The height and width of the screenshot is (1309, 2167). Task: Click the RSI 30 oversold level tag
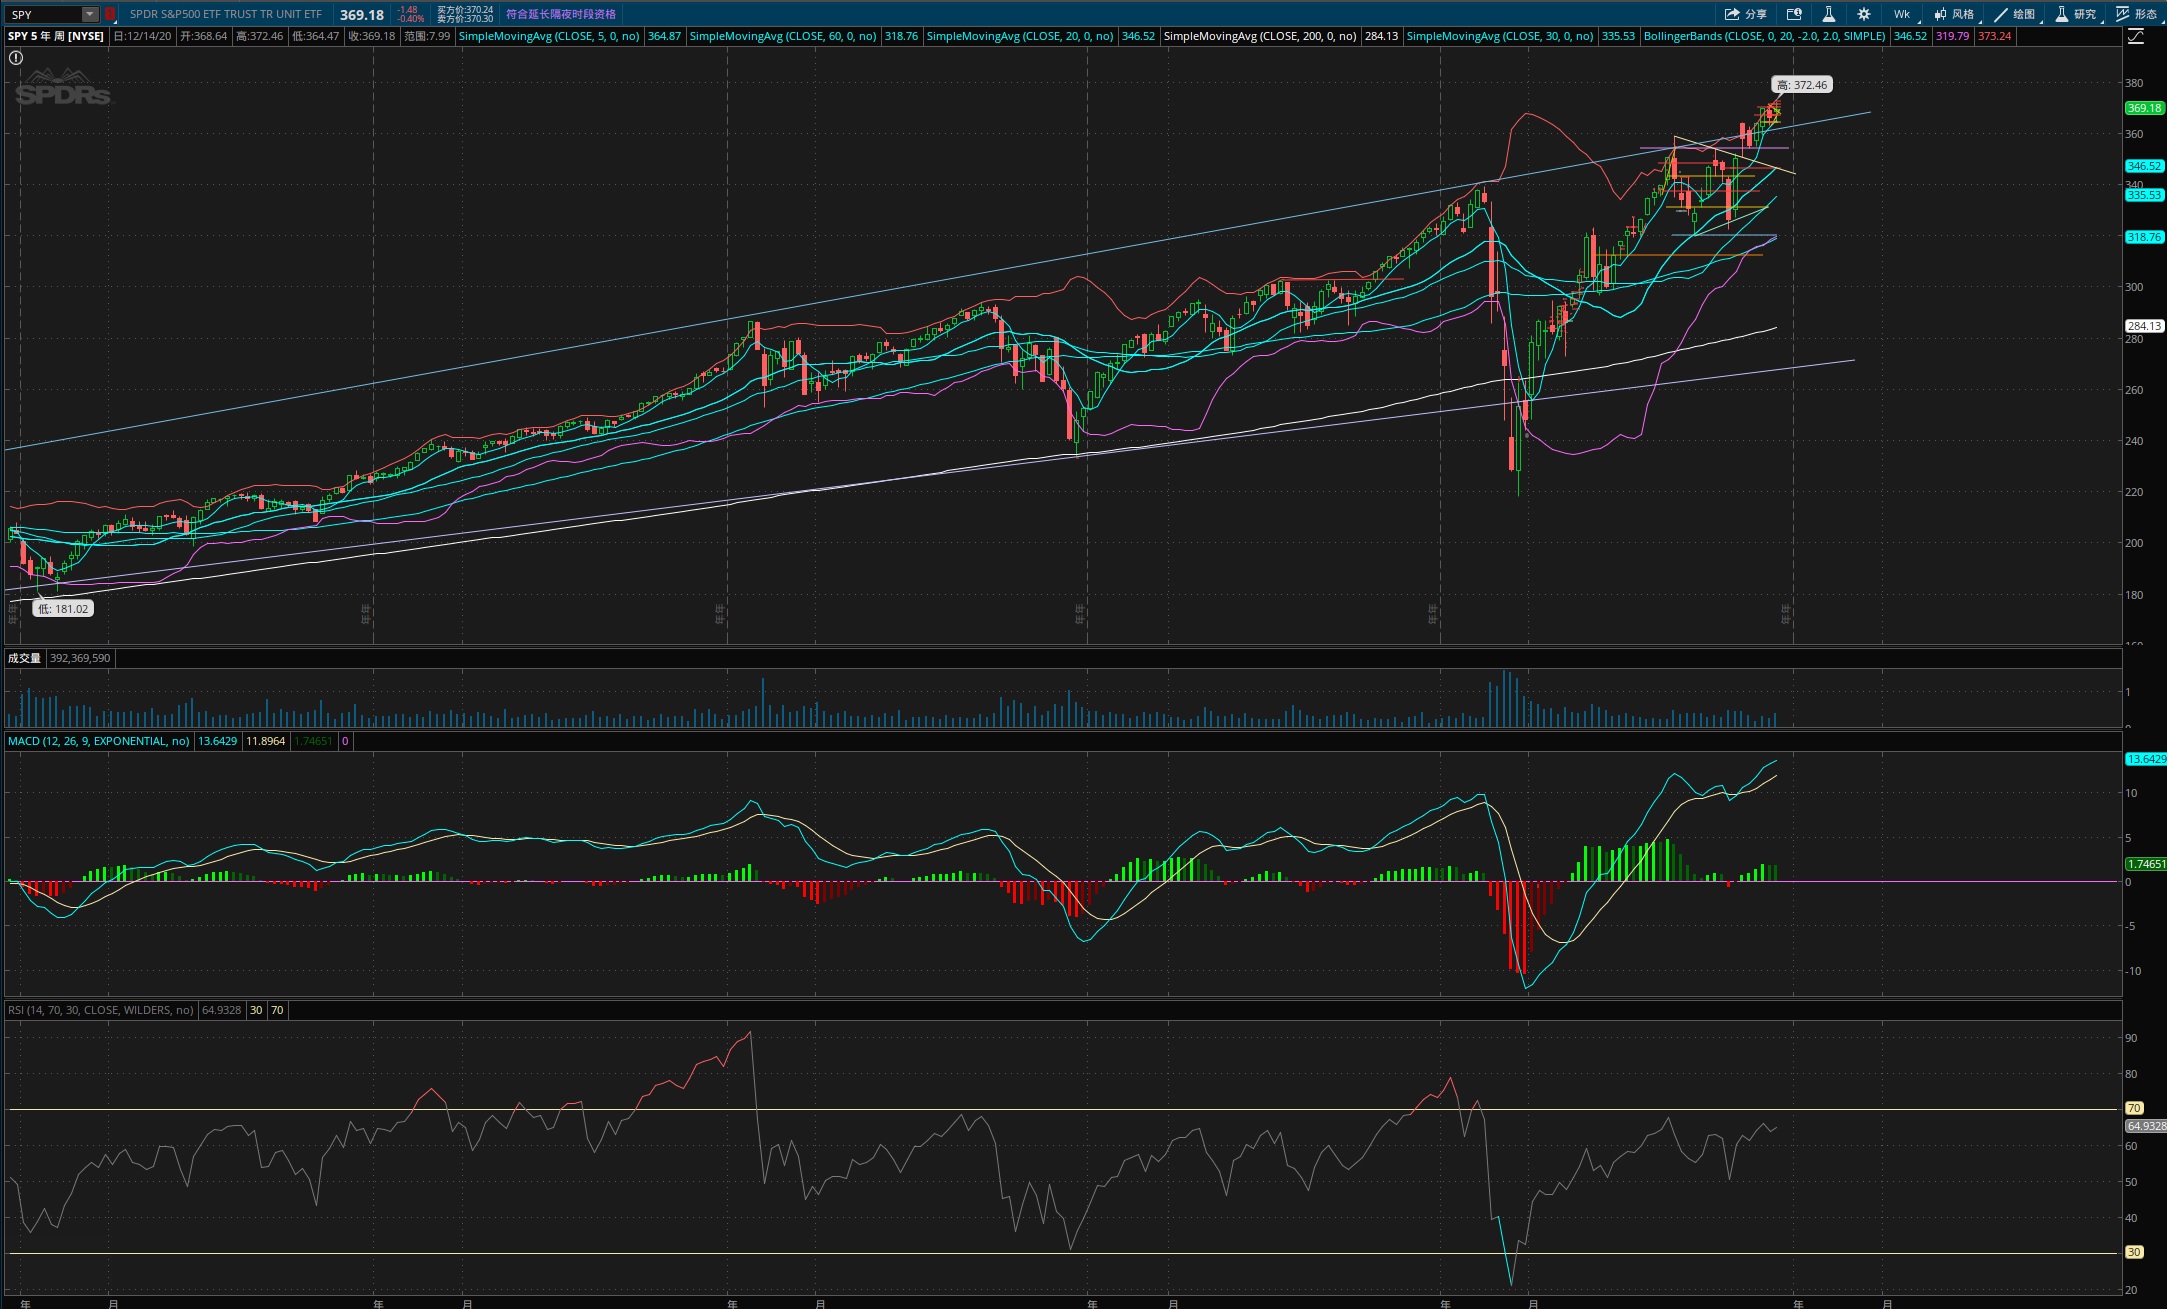click(x=2134, y=1252)
